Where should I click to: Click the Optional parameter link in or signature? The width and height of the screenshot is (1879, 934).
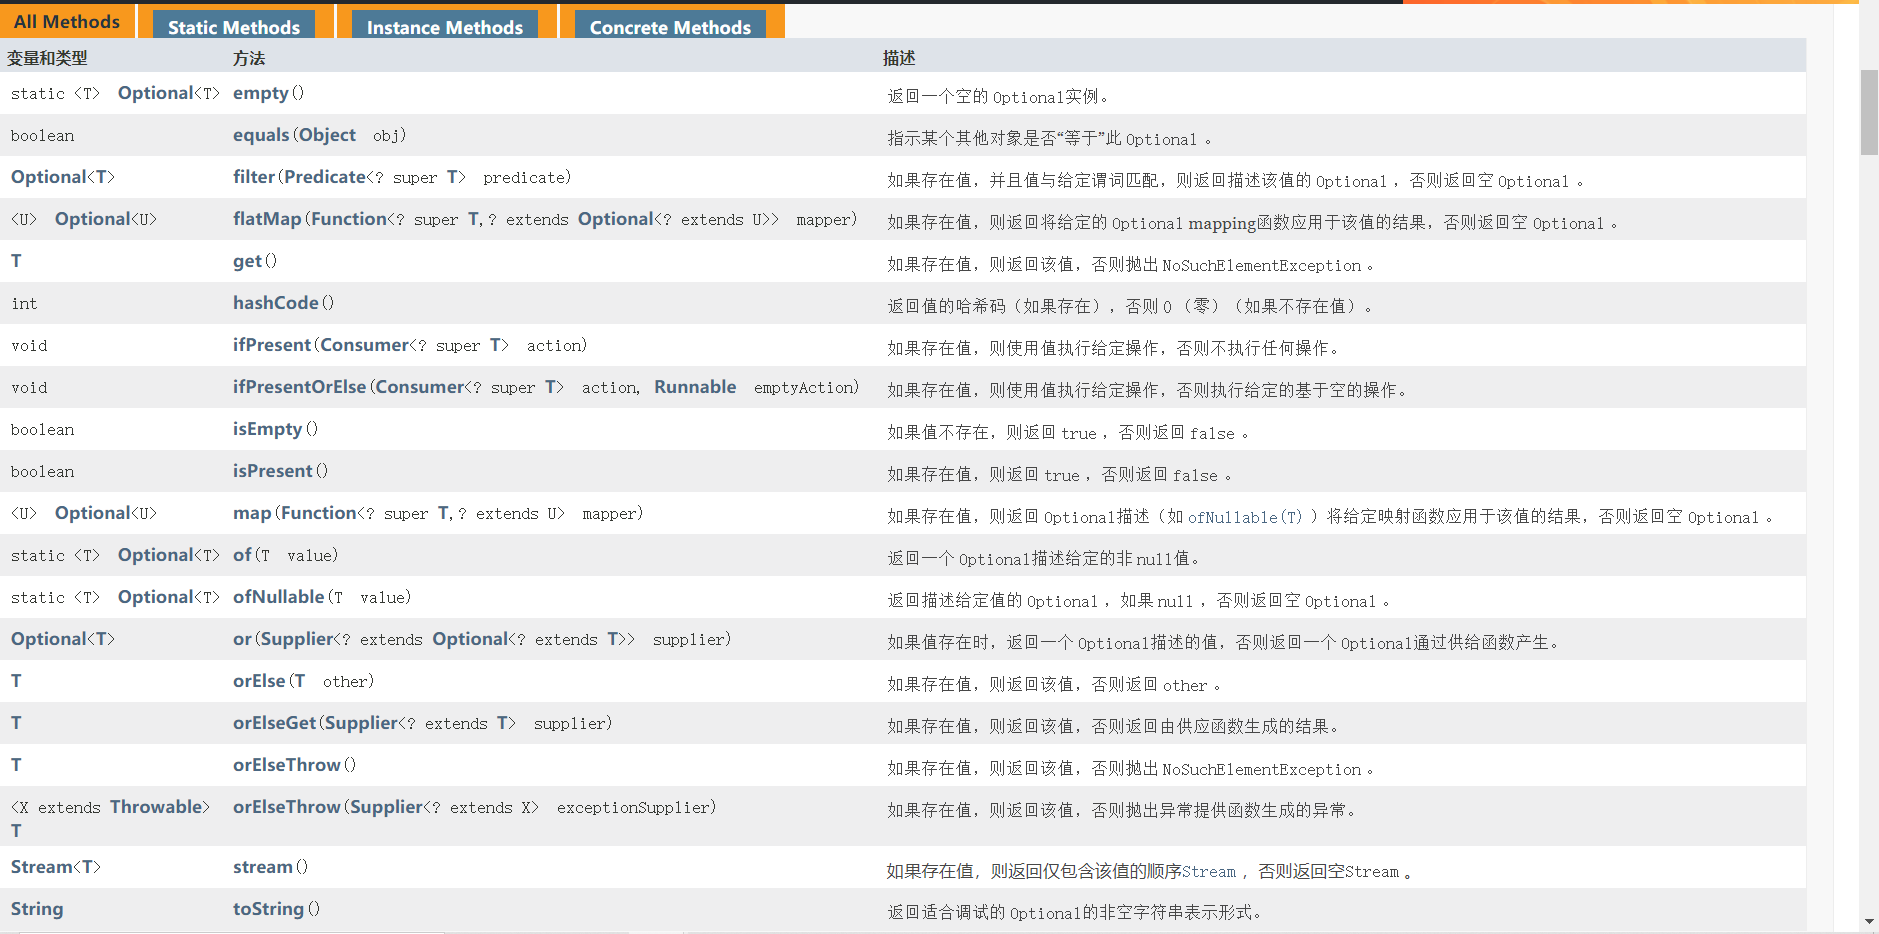click(470, 639)
